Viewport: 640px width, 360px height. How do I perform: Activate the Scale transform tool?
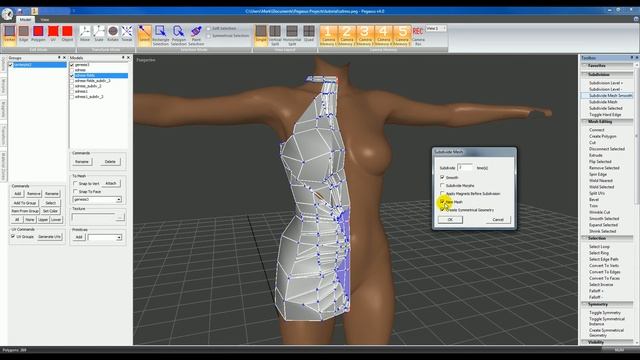(x=99, y=33)
